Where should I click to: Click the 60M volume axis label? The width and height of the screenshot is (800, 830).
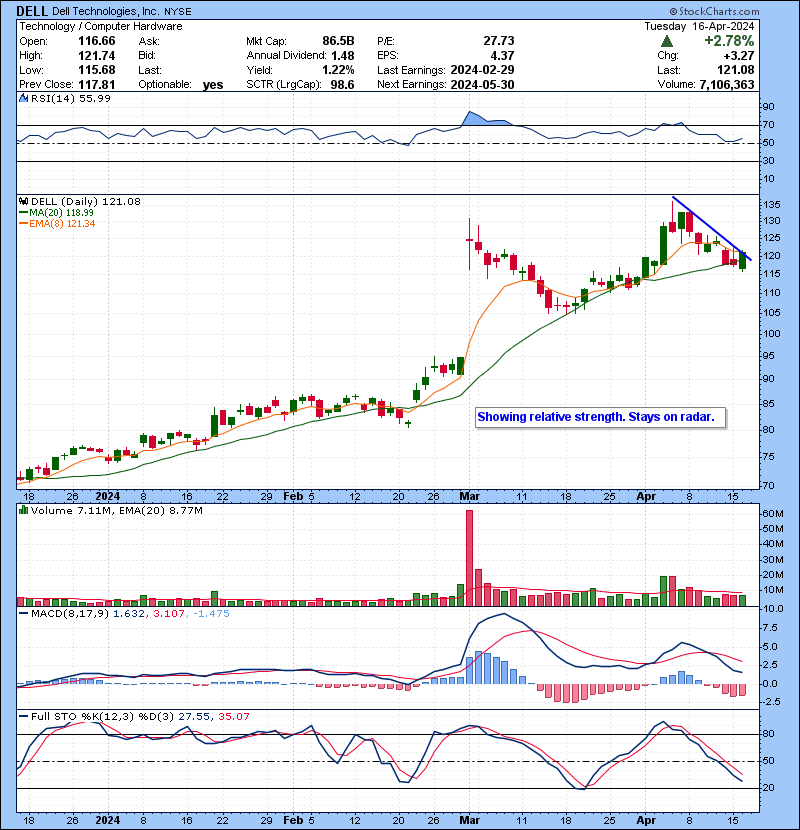tap(773, 513)
